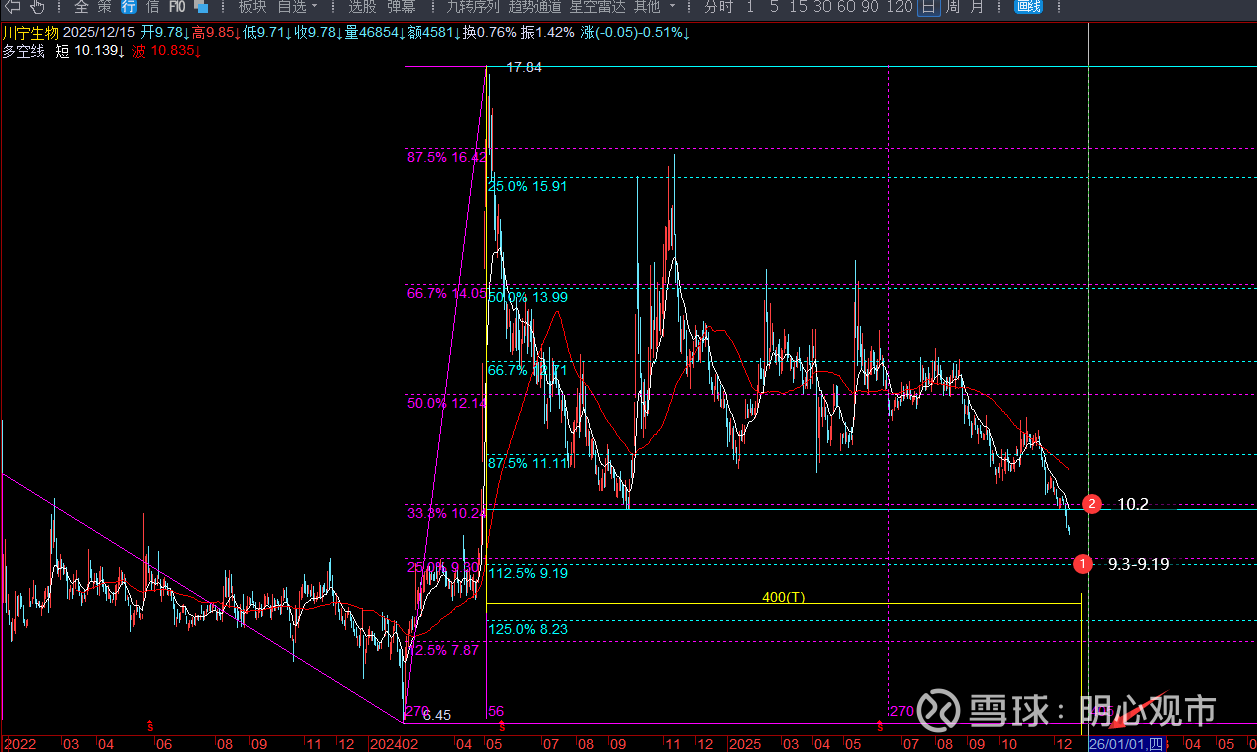Select the 50.0% 12.14 retracement label
Viewport: 1257px width, 752px height.
[x=446, y=402]
